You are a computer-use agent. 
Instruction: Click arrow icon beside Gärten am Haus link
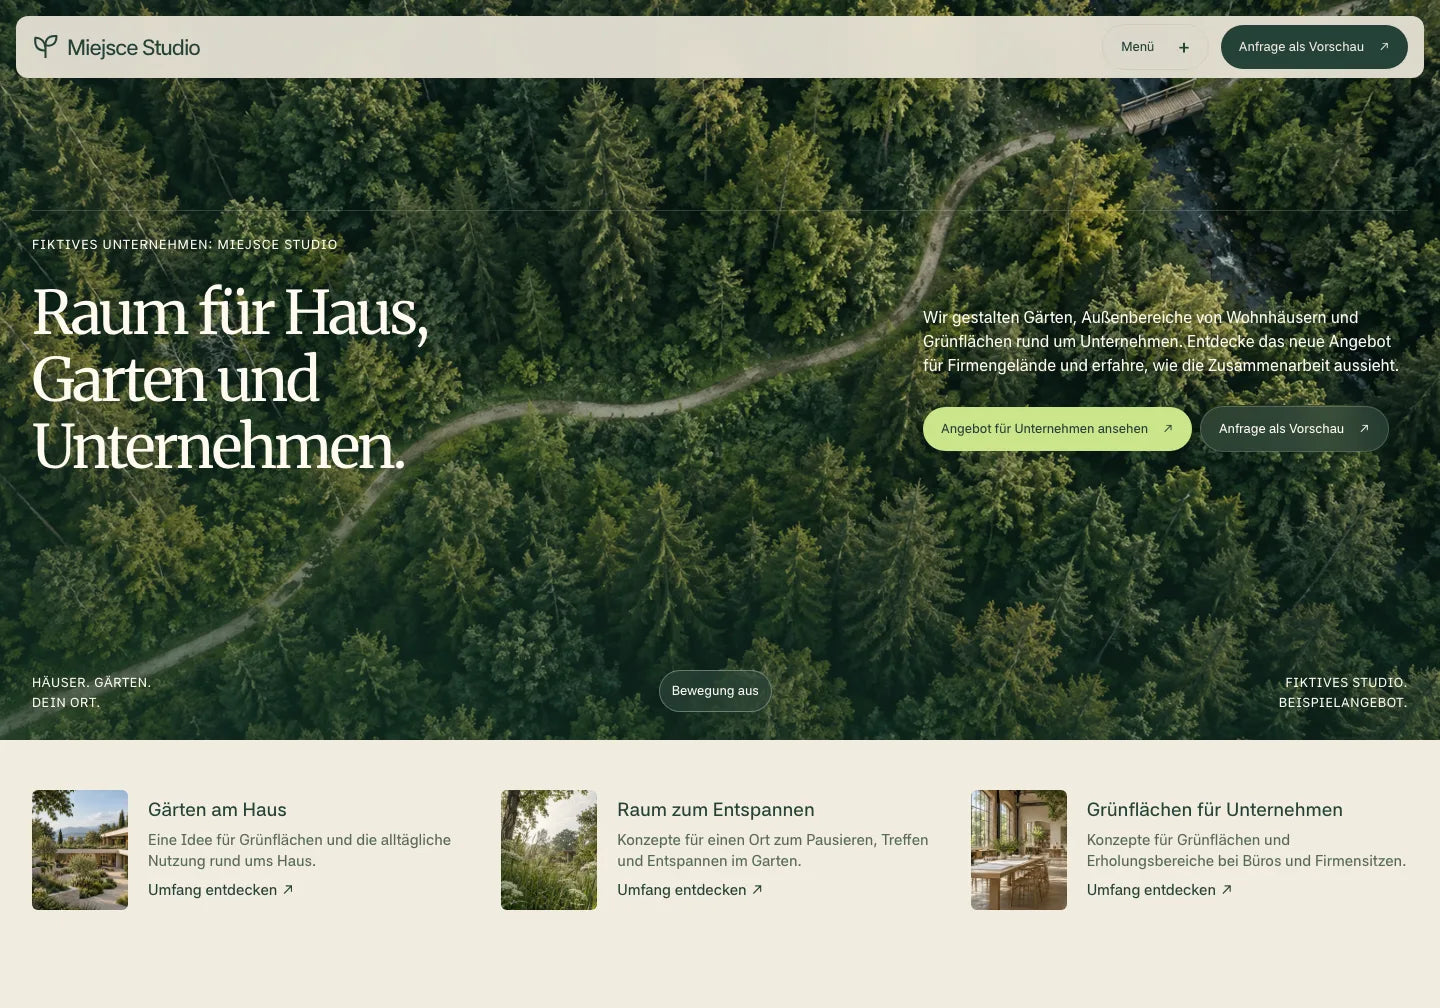pyautogui.click(x=288, y=889)
